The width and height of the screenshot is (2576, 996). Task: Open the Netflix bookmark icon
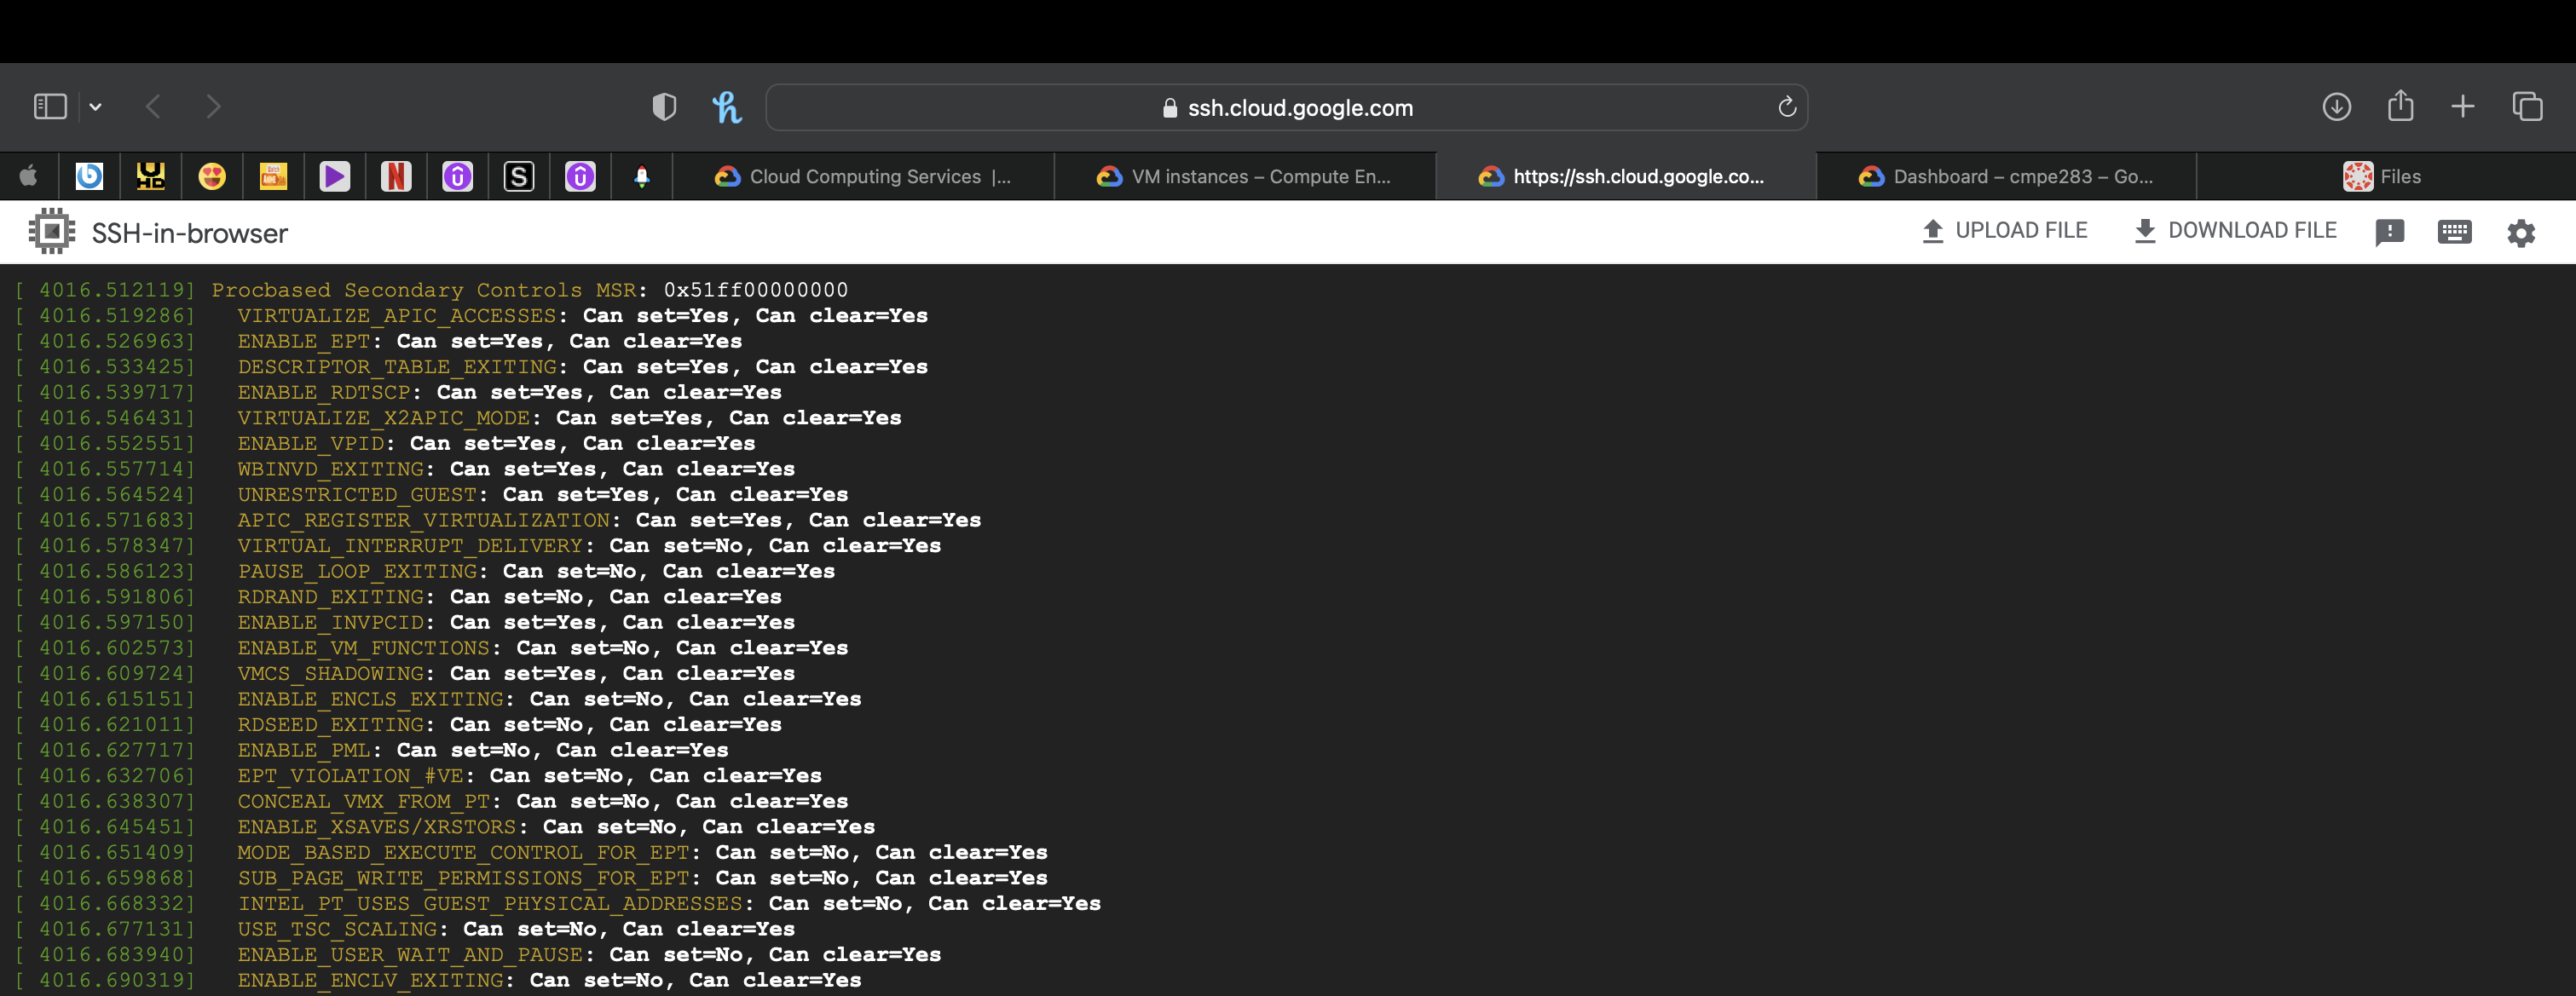click(396, 175)
